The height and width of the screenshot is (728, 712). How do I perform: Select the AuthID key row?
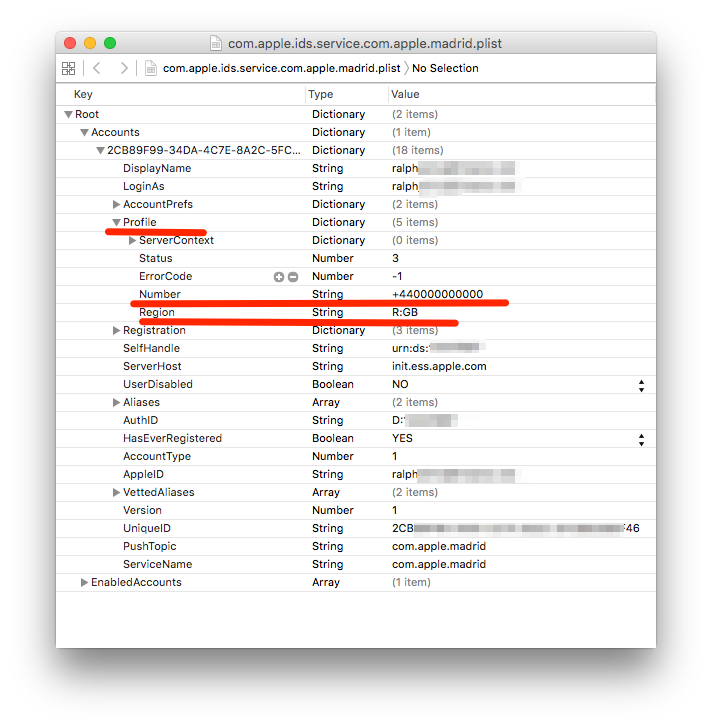(x=356, y=420)
